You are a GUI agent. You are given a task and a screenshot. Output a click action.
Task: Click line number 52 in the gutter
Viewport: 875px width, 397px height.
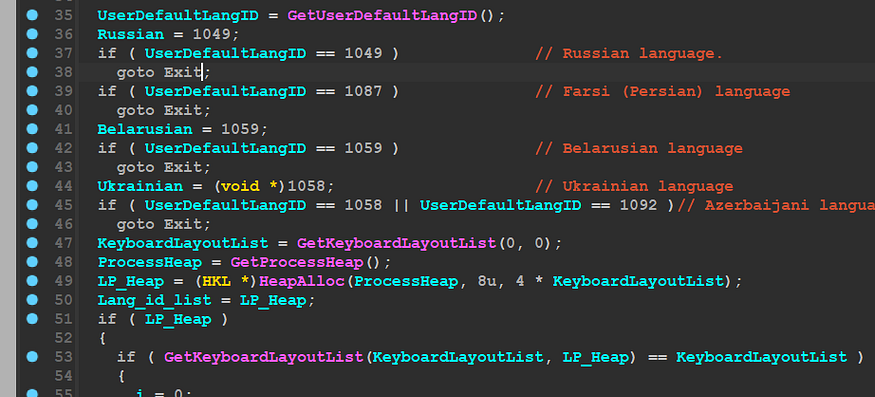click(x=64, y=338)
